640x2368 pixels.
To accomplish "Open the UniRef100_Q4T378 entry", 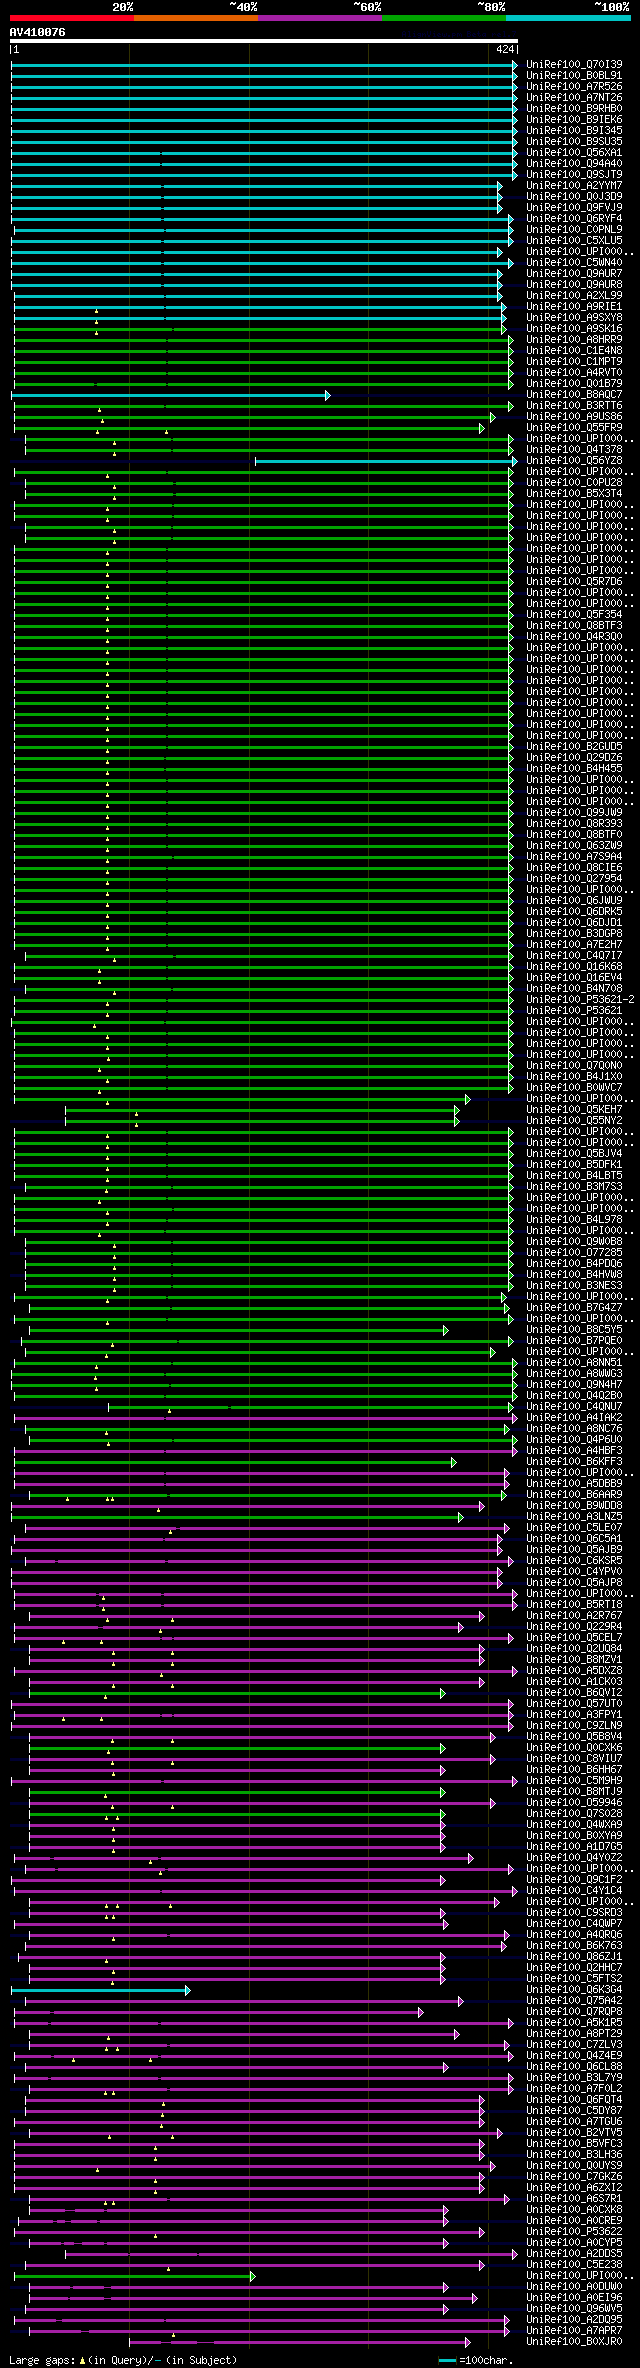I will click(x=574, y=449).
